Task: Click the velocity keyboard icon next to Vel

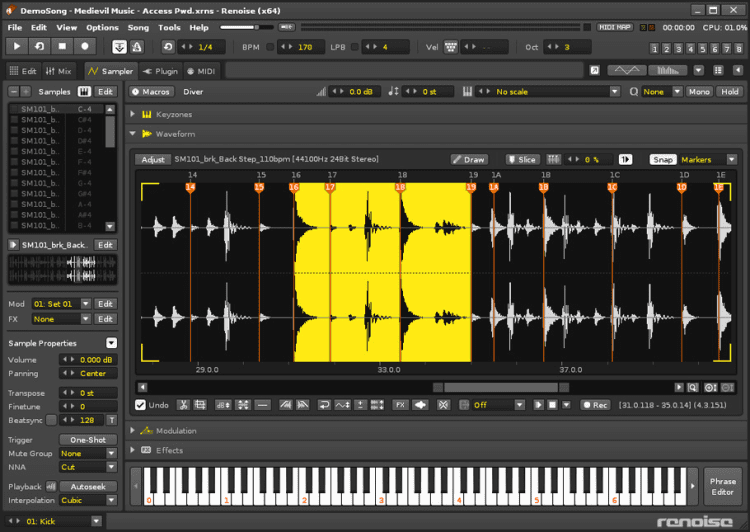Action: pyautogui.click(x=451, y=47)
